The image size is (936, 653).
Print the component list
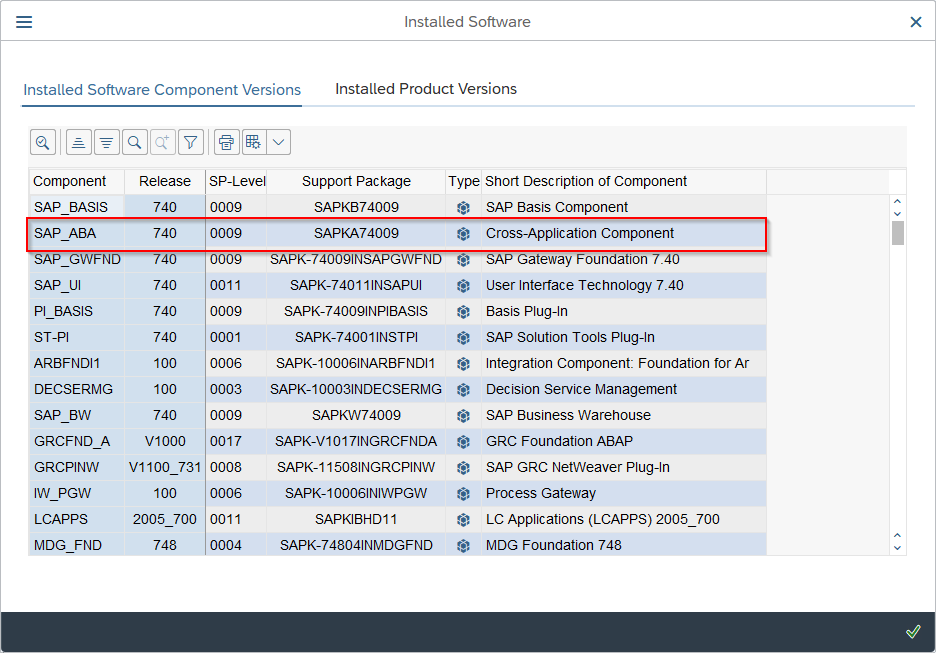227,142
